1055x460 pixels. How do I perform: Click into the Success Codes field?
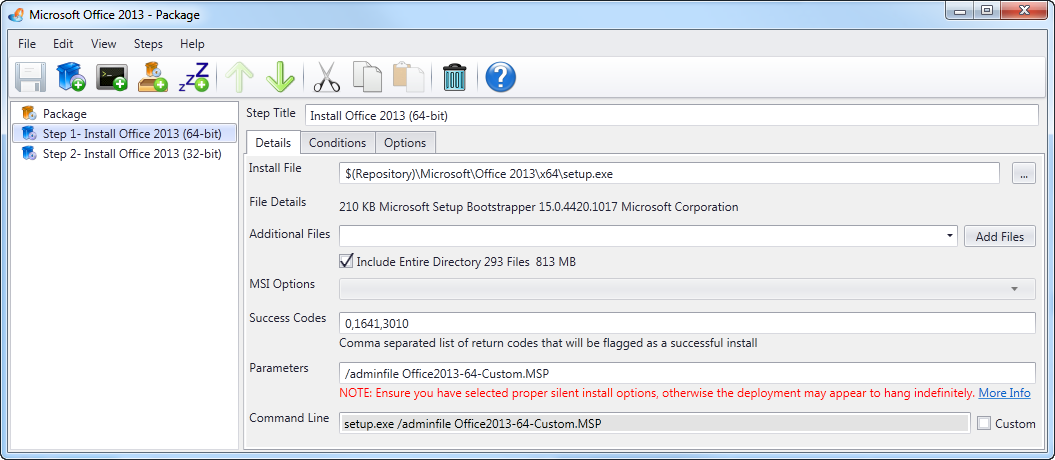pos(688,324)
